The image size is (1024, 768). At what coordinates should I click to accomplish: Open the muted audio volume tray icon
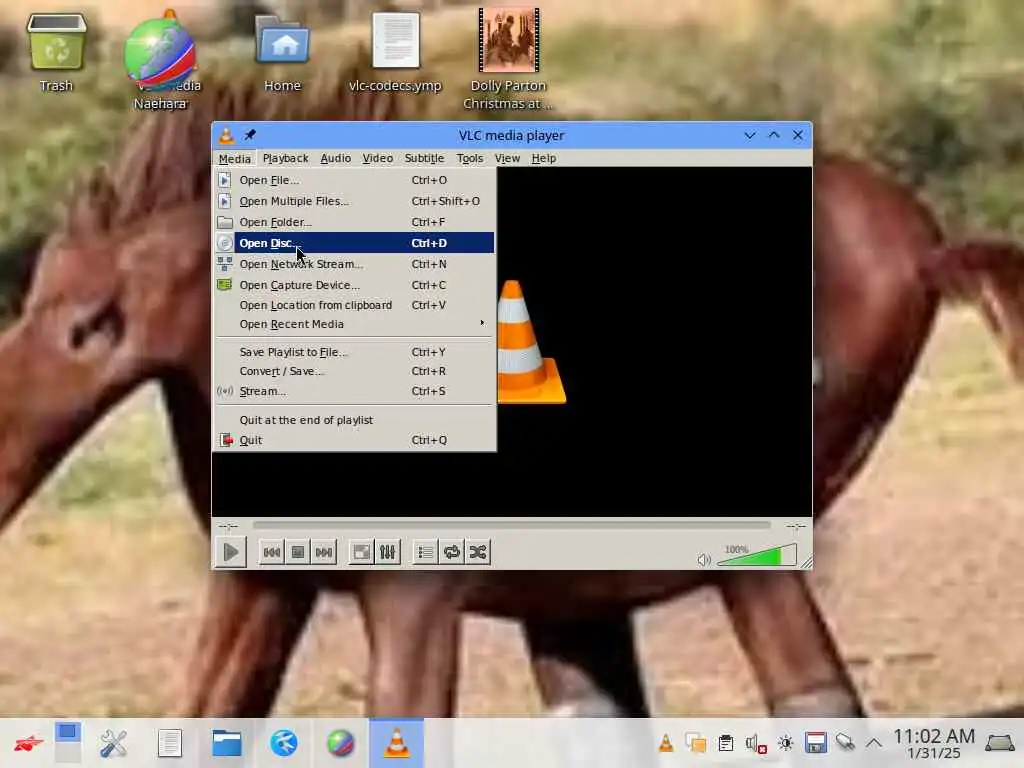click(x=756, y=743)
